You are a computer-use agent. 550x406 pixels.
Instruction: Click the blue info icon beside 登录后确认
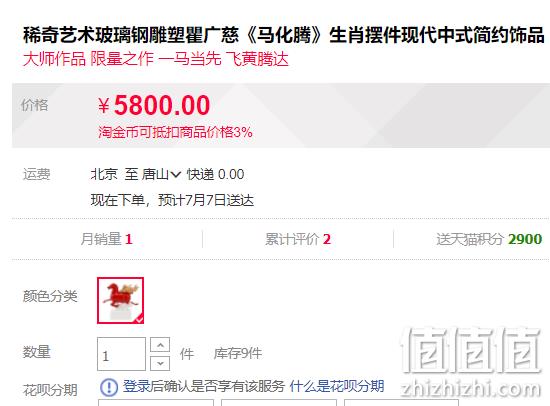coord(109,387)
